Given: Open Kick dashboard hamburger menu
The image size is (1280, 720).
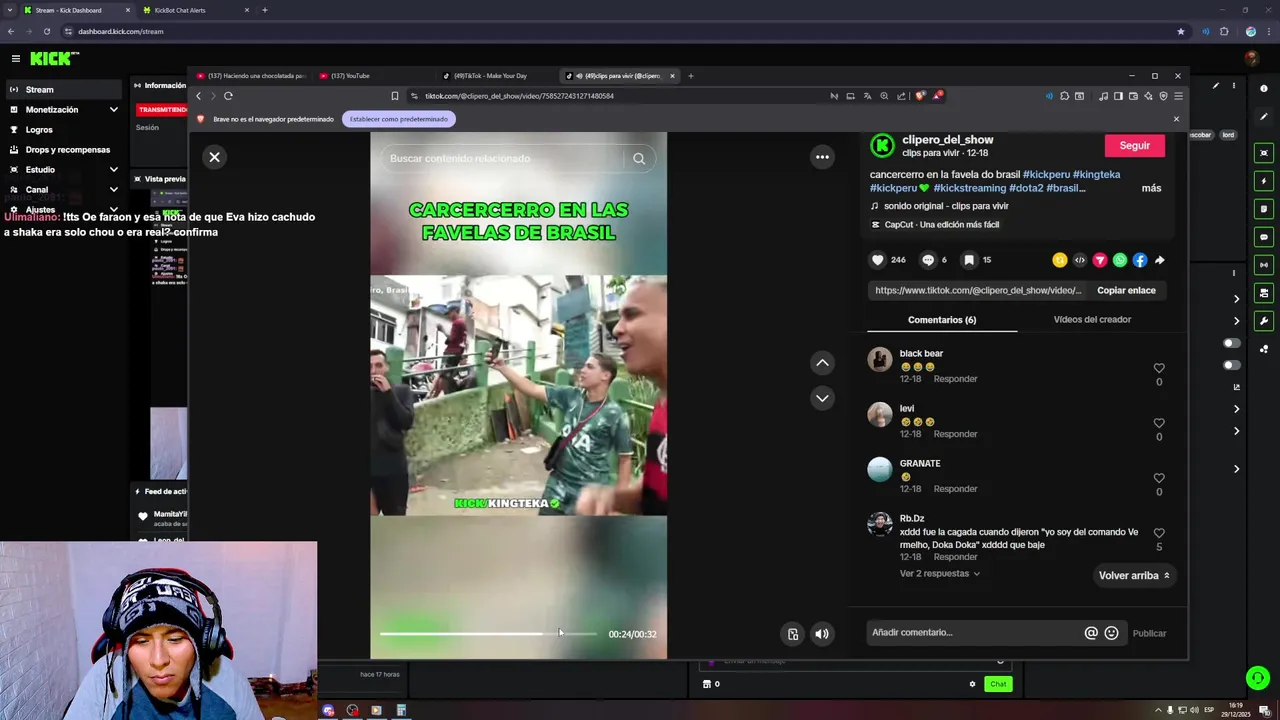Looking at the screenshot, I should pos(15,59).
